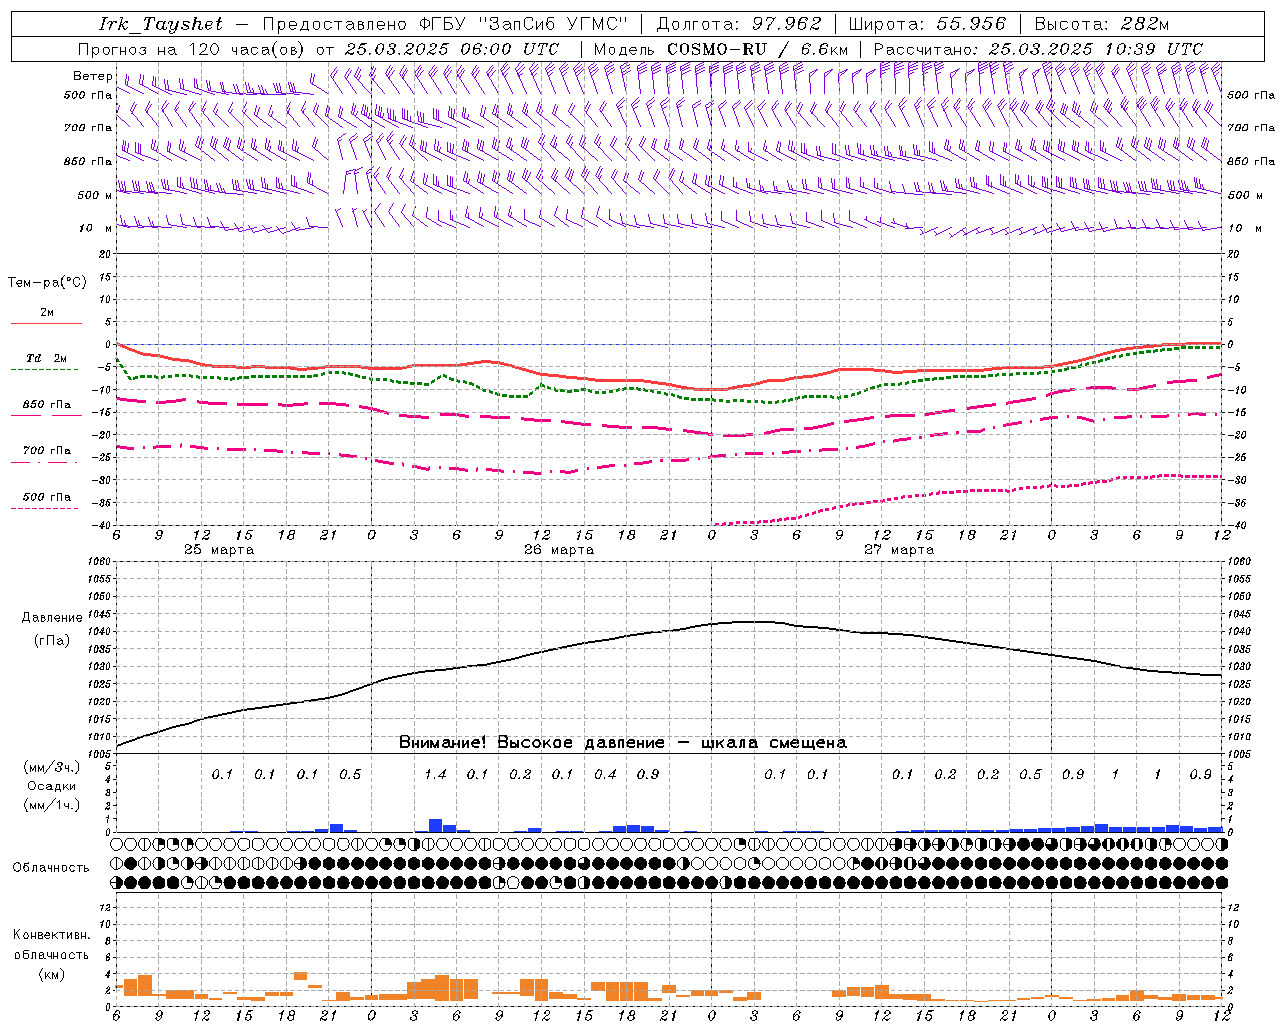Click the station name Irk_Tayshet

point(160,24)
